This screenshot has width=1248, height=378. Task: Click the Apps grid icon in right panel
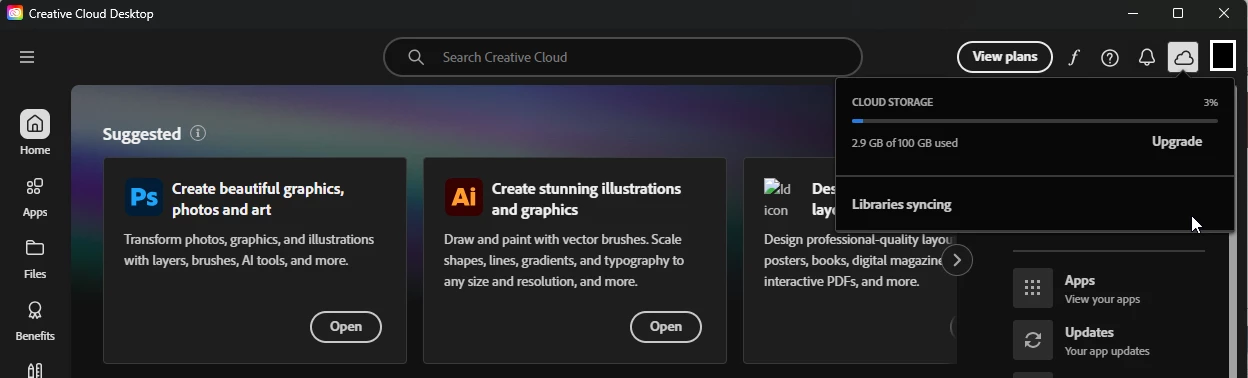pyautogui.click(x=1033, y=288)
